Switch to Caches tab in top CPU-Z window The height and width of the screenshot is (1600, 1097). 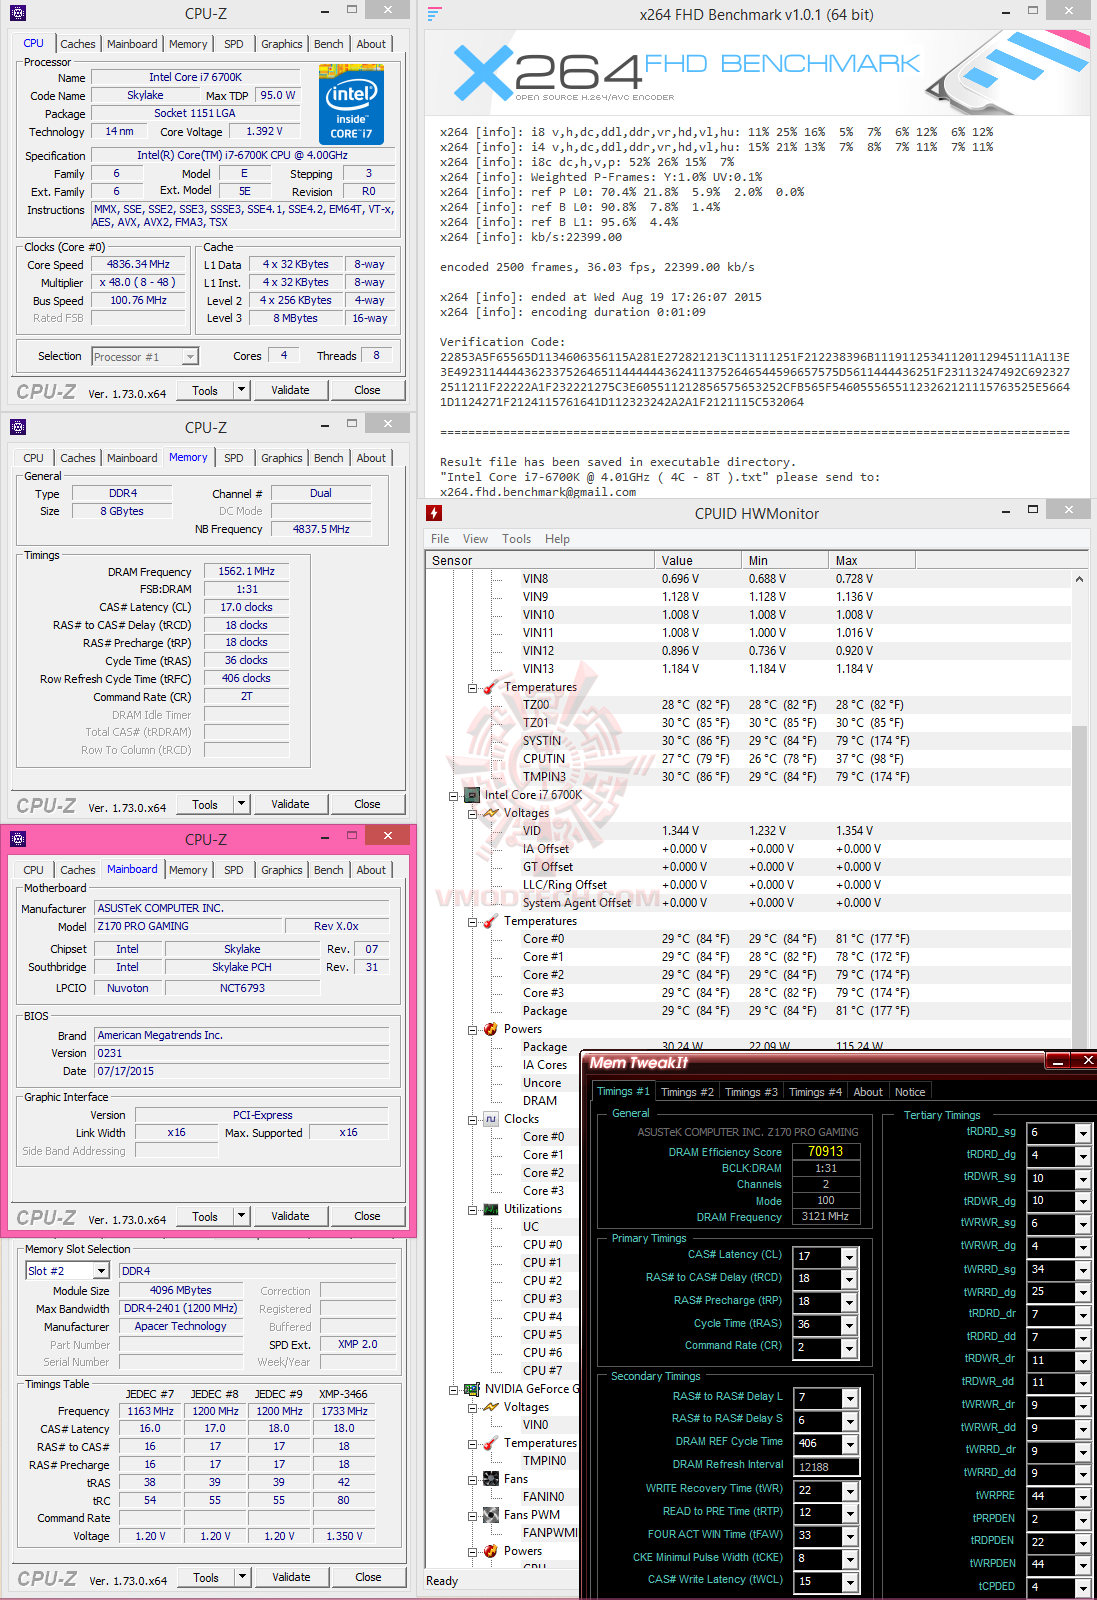tap(78, 44)
